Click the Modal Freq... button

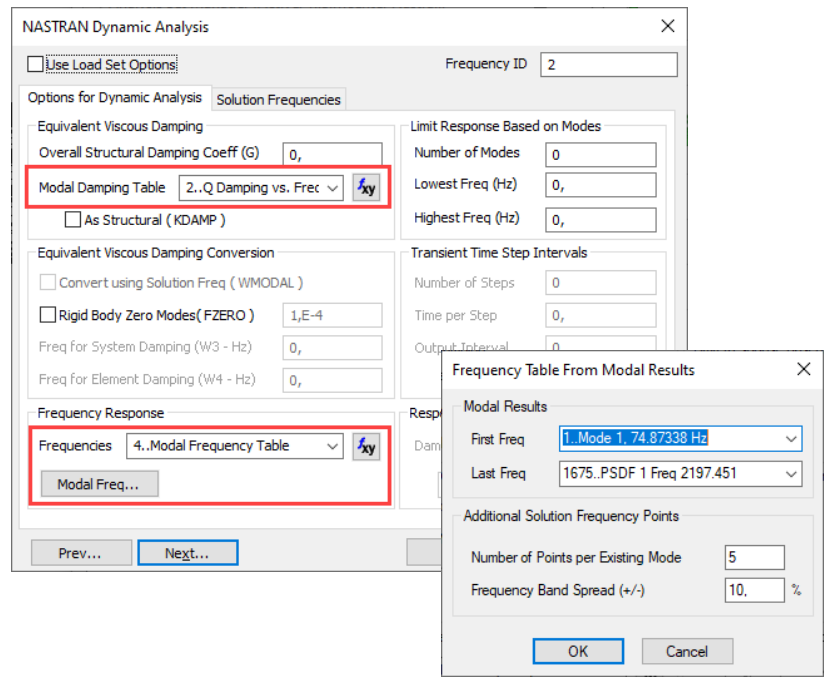point(100,484)
